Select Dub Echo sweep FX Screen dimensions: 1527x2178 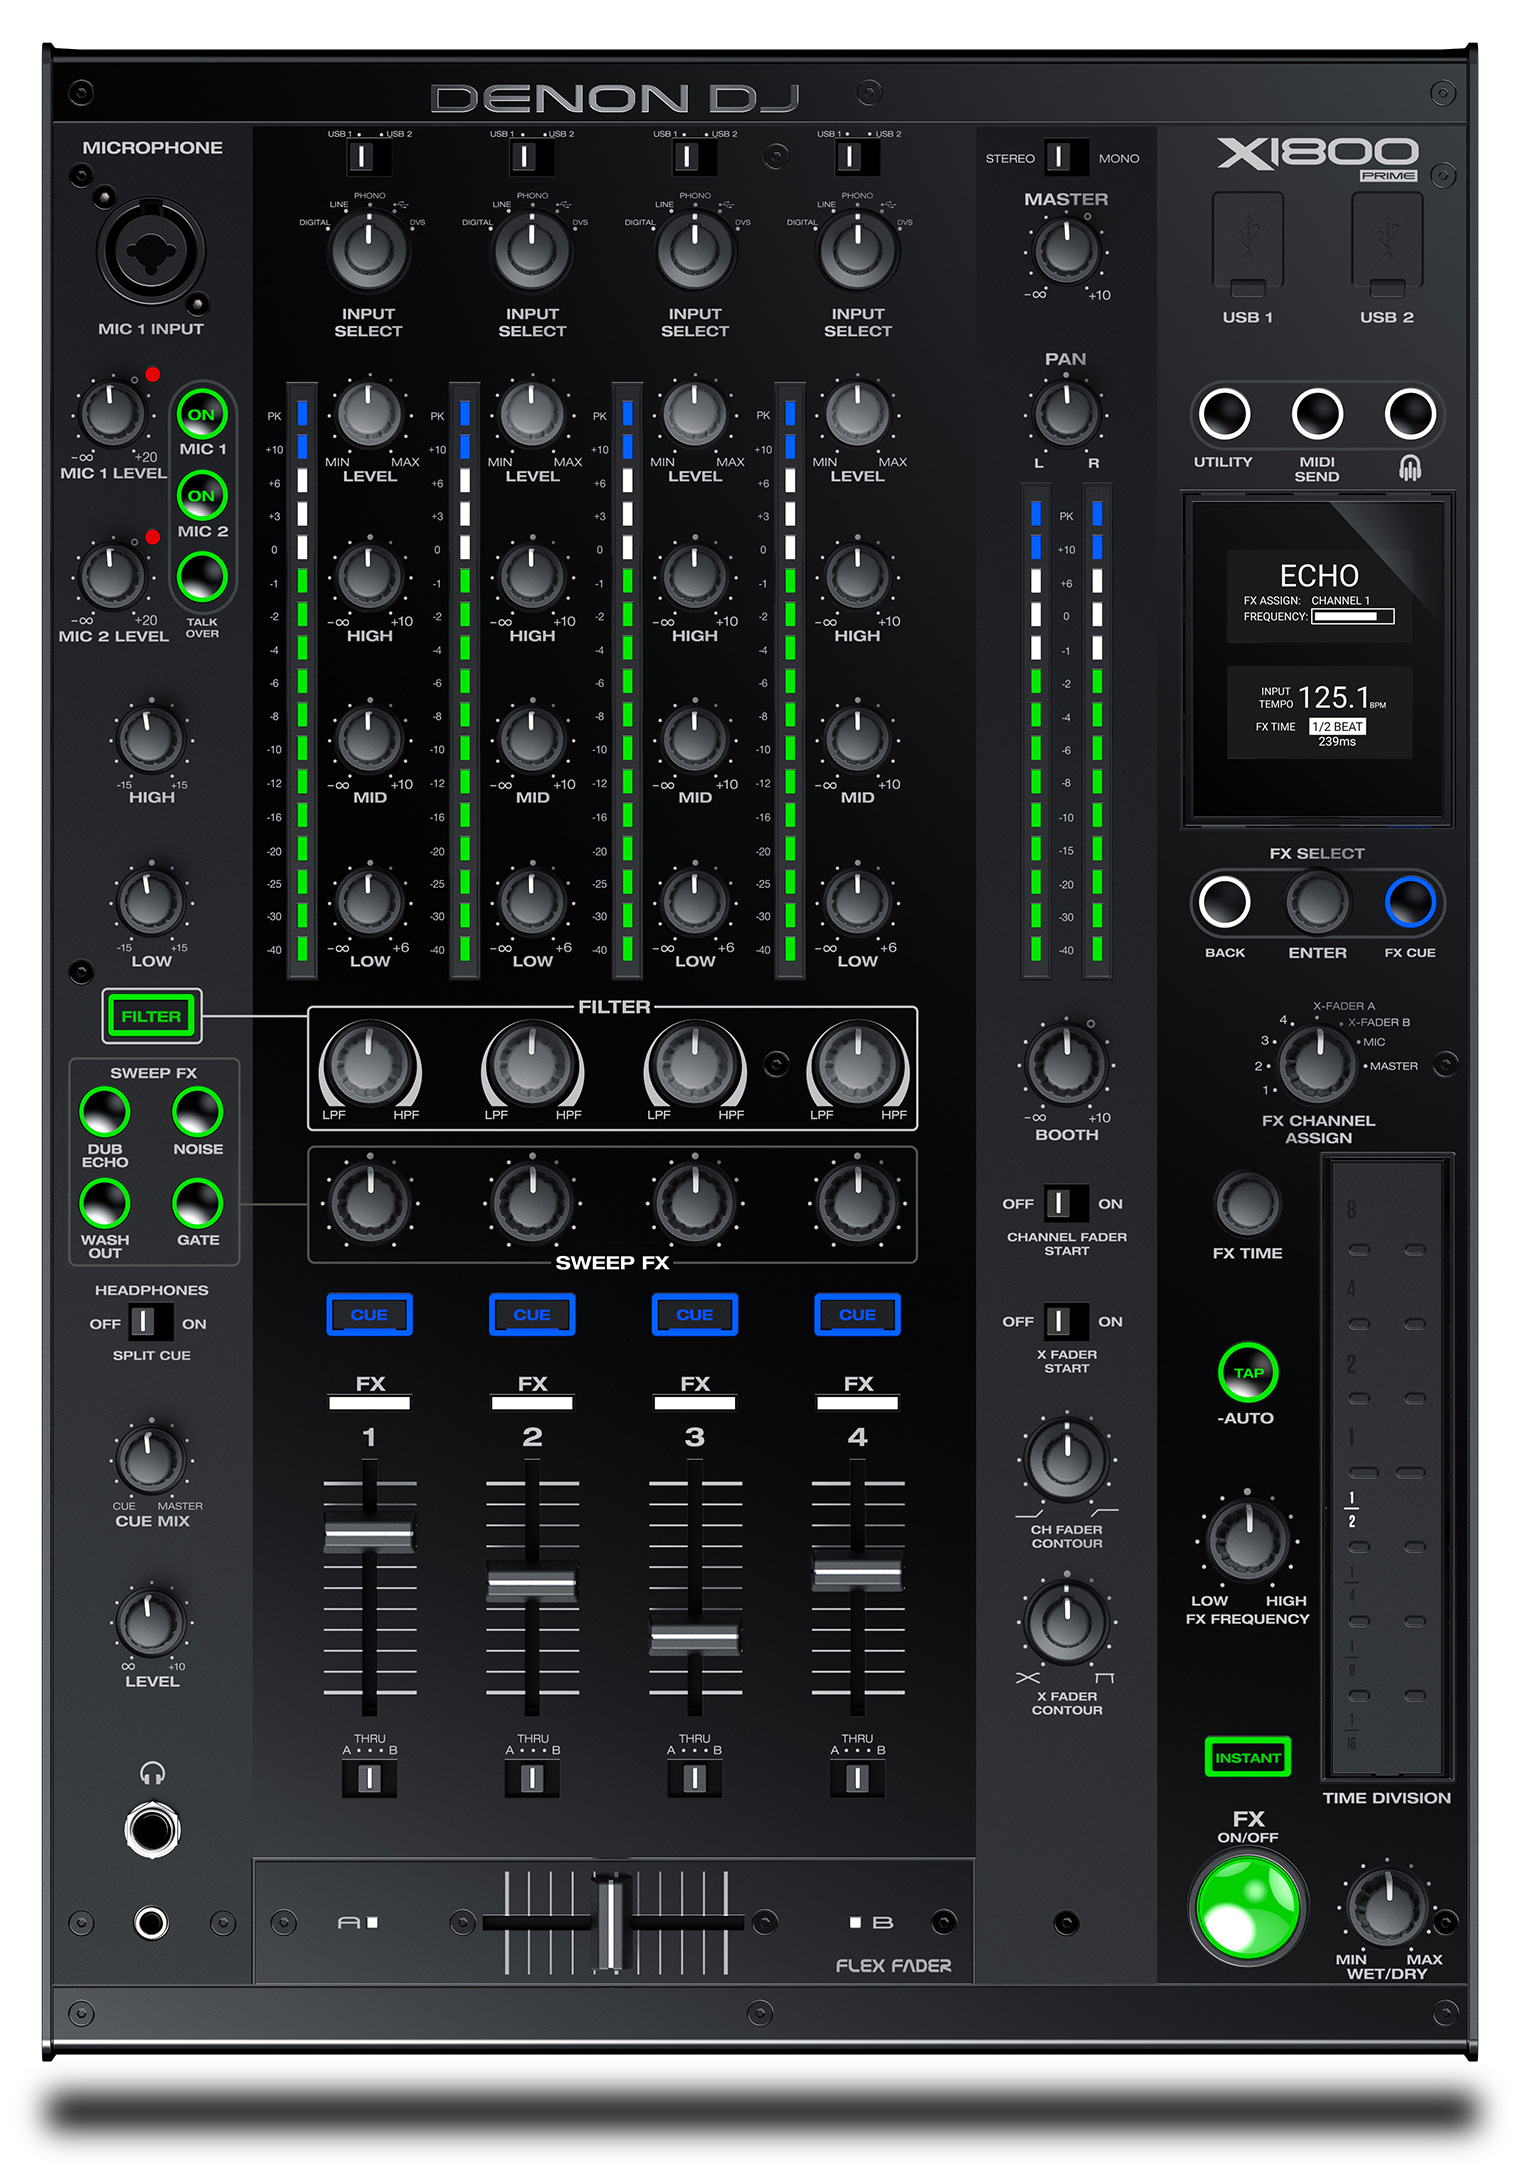[x=105, y=1111]
